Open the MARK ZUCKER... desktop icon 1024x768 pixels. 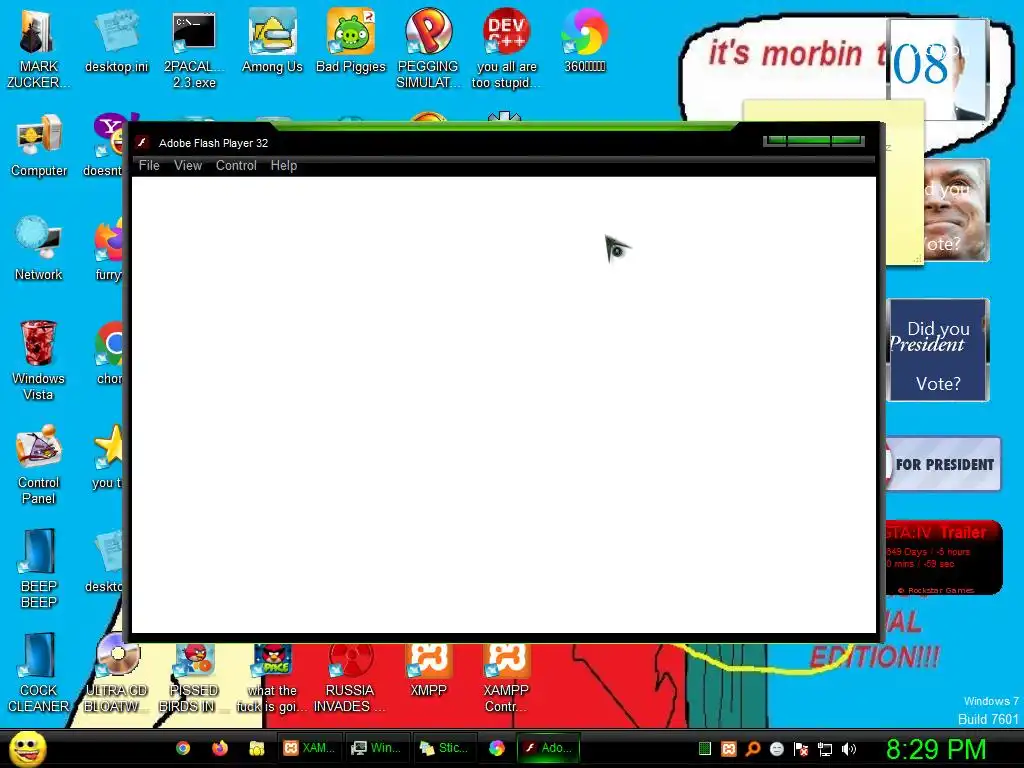pyautogui.click(x=38, y=49)
